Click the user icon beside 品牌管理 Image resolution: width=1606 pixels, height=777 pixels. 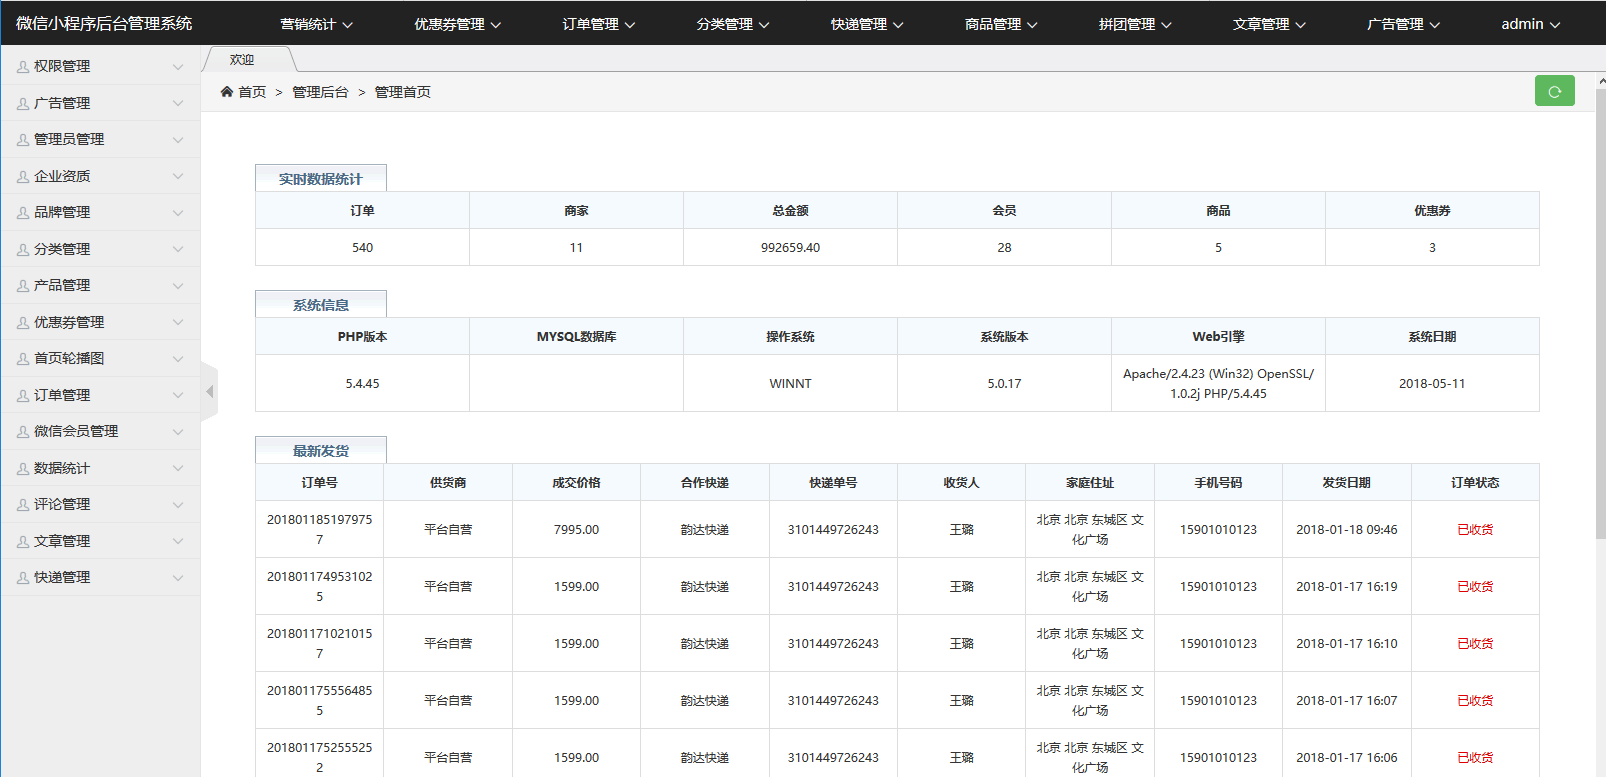pyautogui.click(x=23, y=213)
